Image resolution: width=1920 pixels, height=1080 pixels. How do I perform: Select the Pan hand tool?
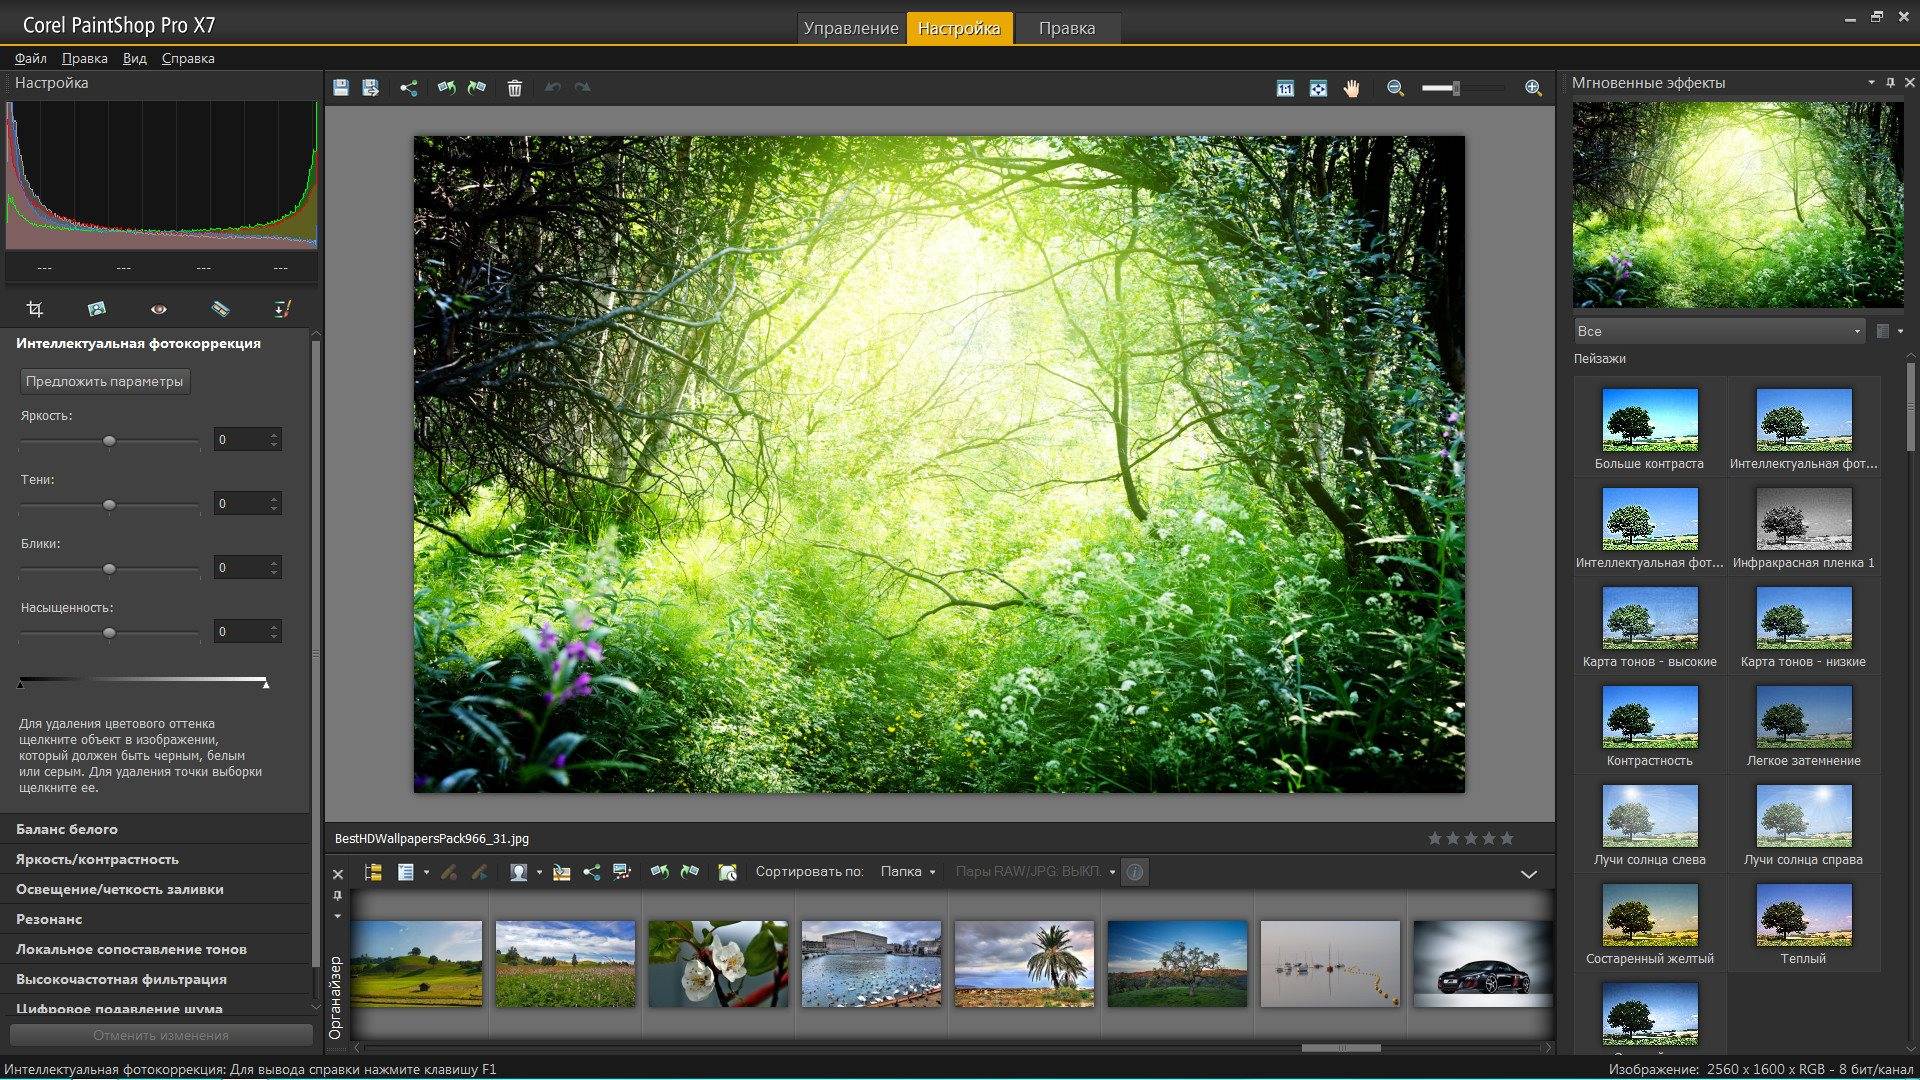pos(1352,88)
